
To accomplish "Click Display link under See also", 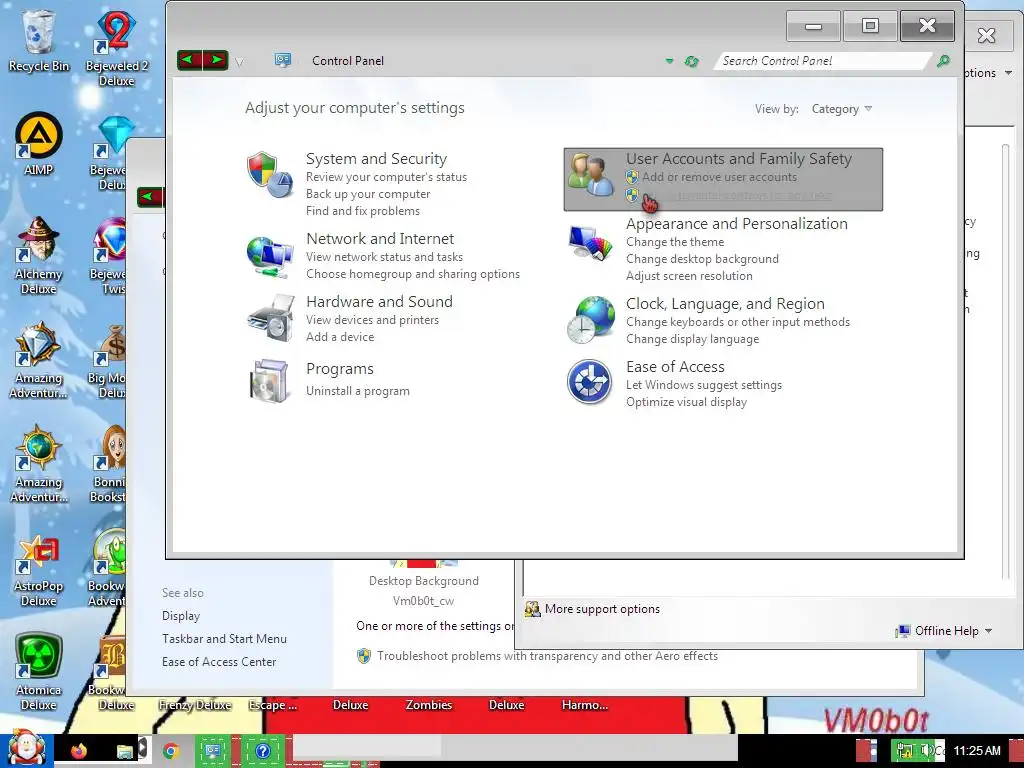I will click(181, 616).
